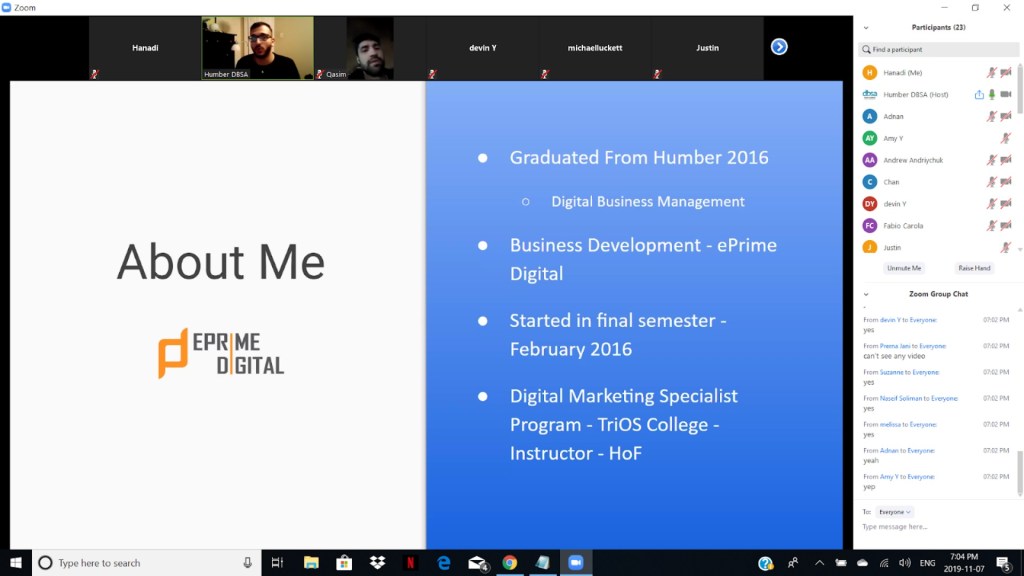Viewport: 1024px width, 576px height.
Task: Collapse the Participants panel chevron
Action: [x=866, y=28]
